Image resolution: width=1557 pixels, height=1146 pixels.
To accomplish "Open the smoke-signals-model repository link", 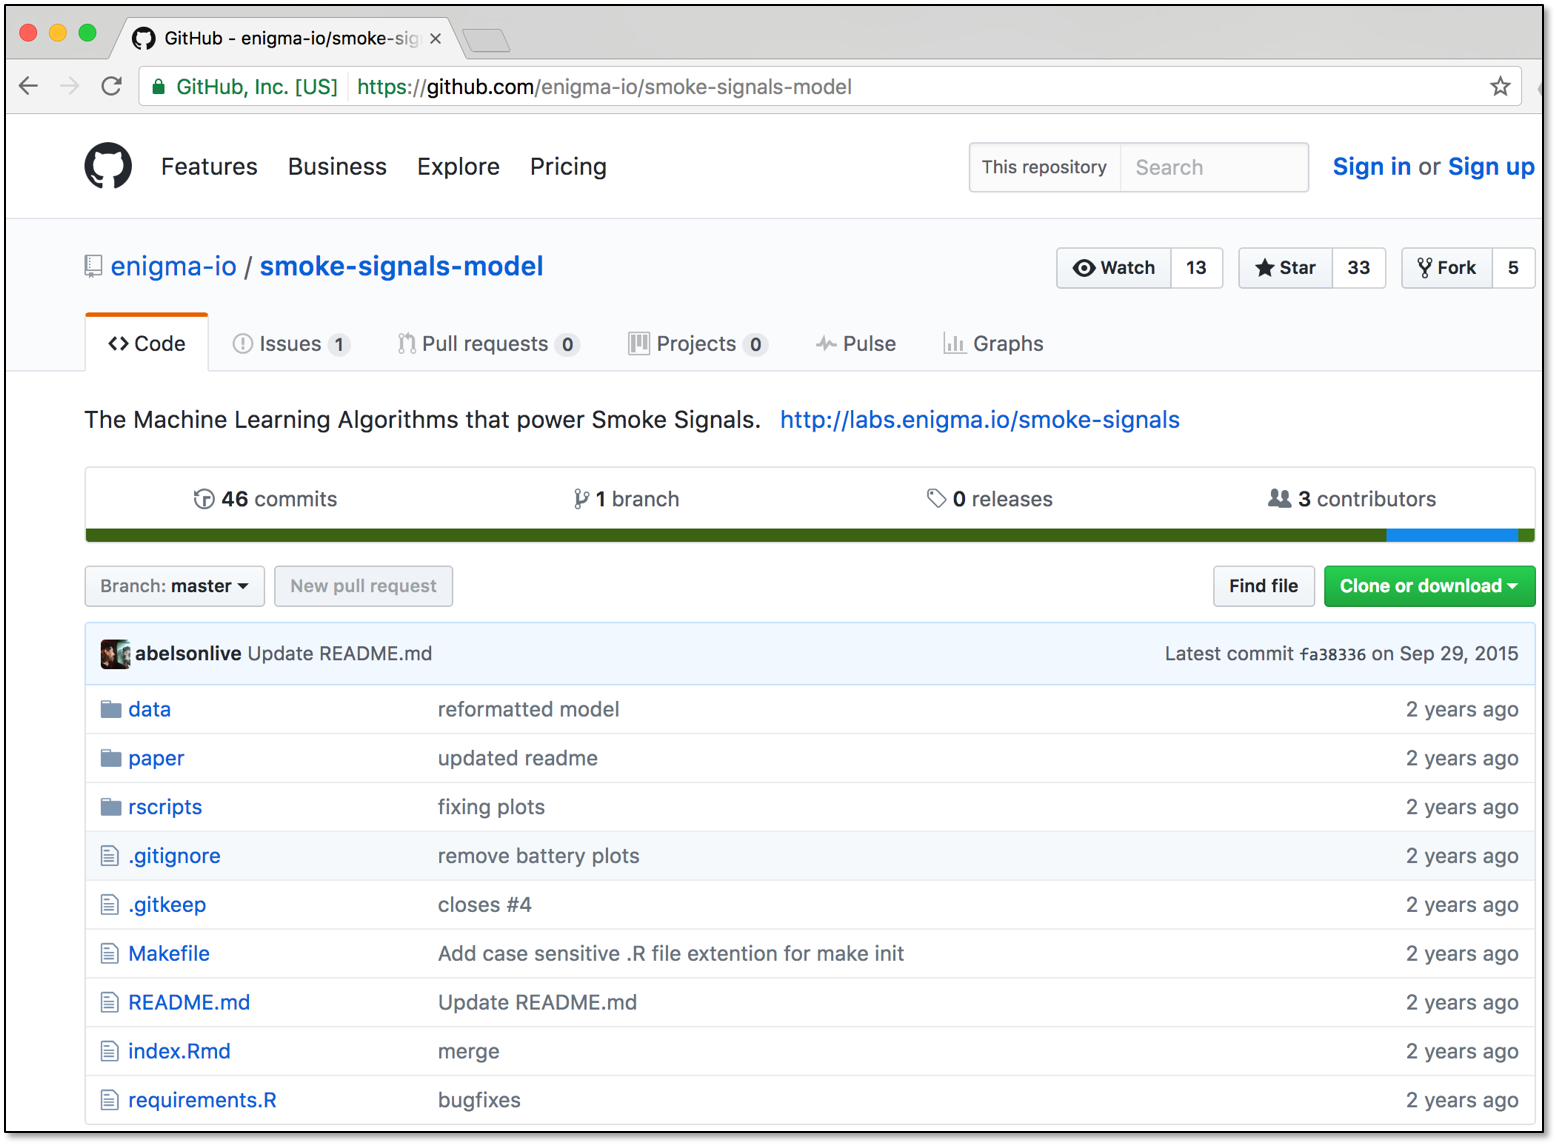I will click(402, 267).
